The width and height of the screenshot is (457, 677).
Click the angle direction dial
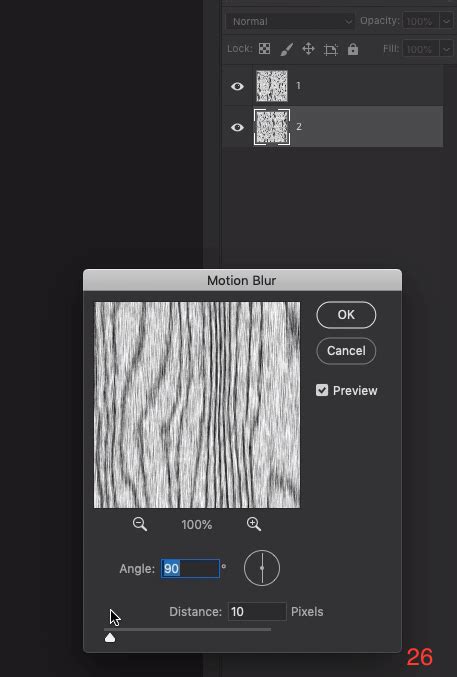pos(262,568)
